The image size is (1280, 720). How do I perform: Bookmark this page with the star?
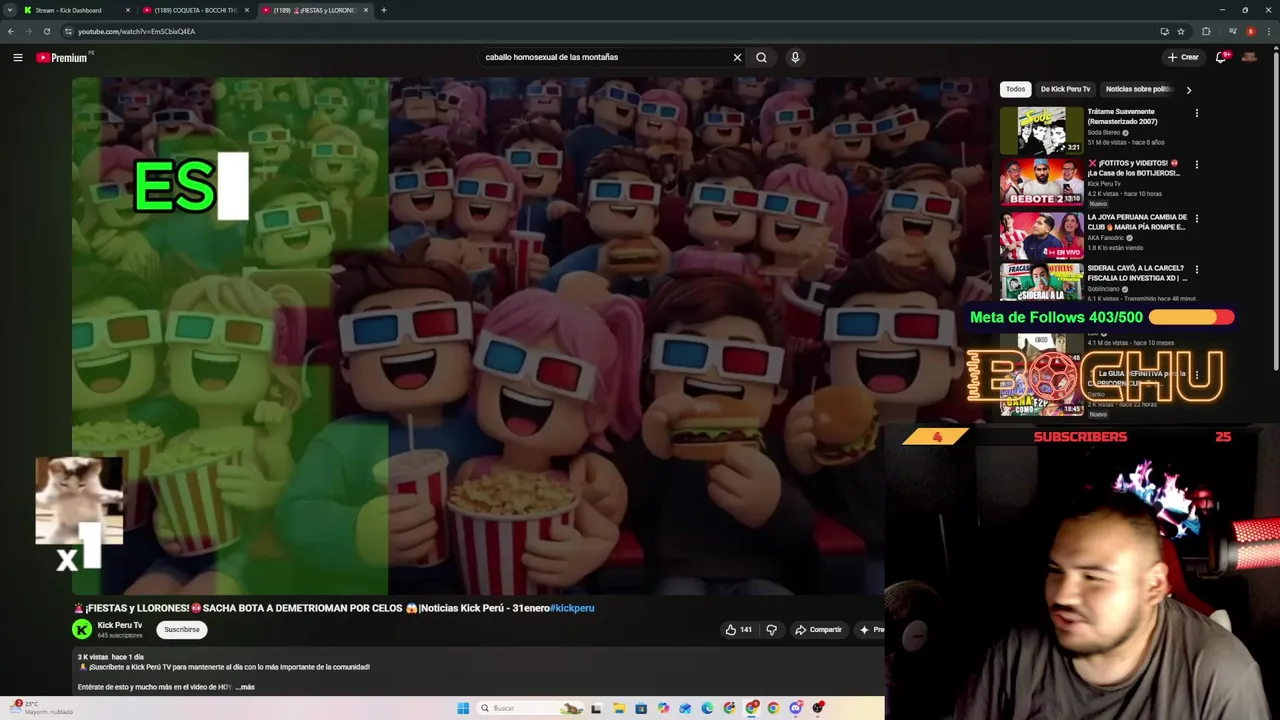[x=1180, y=31]
